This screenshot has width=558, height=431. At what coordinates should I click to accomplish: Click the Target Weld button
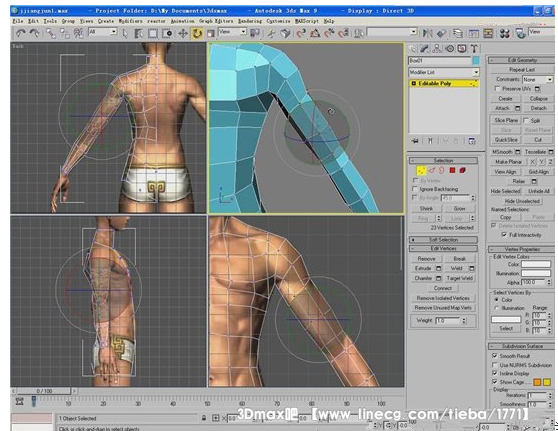459,278
